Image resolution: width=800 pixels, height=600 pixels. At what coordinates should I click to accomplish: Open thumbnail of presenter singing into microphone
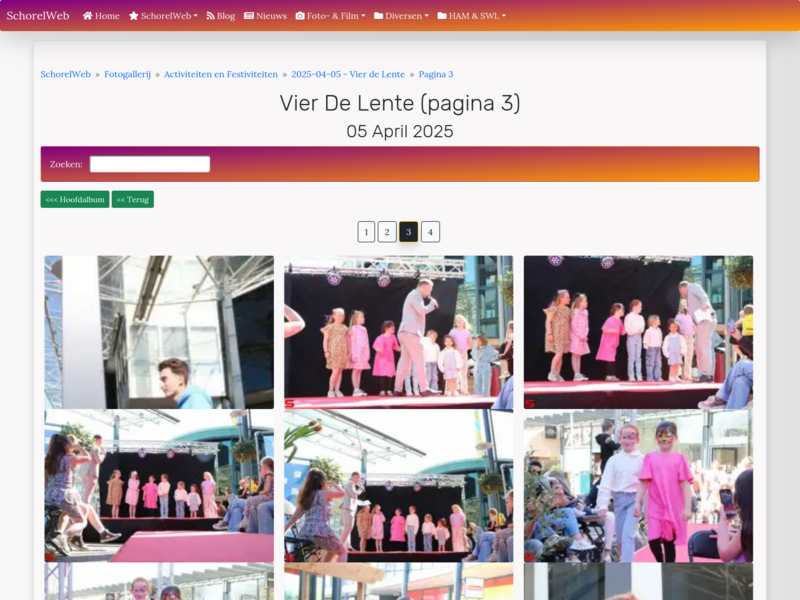tap(398, 332)
